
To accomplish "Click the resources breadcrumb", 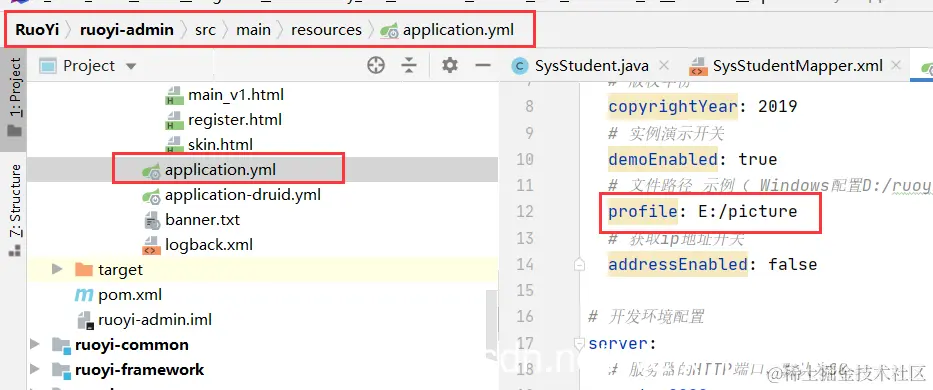I will point(326,30).
